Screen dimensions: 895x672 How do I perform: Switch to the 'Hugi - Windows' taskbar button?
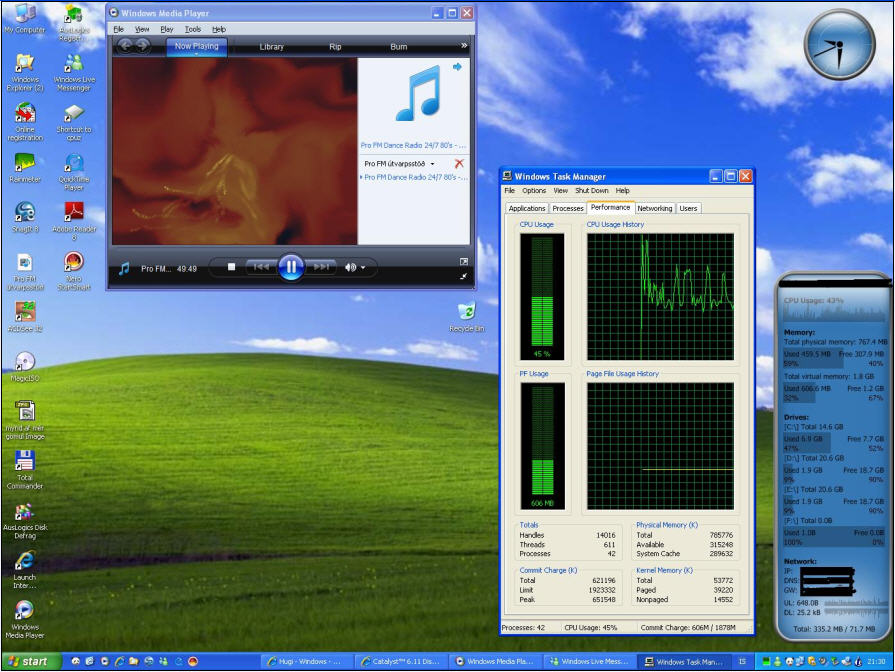coord(307,662)
